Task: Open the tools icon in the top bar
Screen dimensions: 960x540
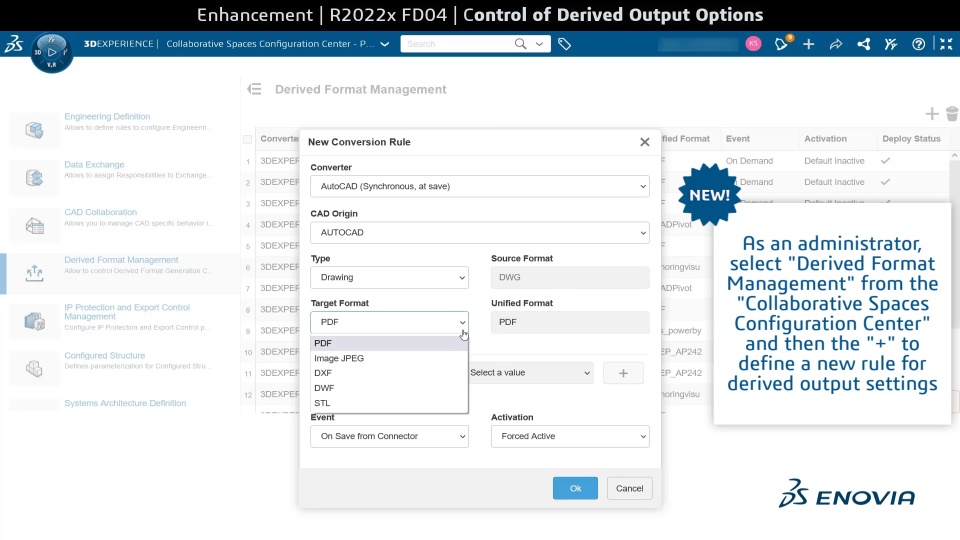Action: point(891,44)
